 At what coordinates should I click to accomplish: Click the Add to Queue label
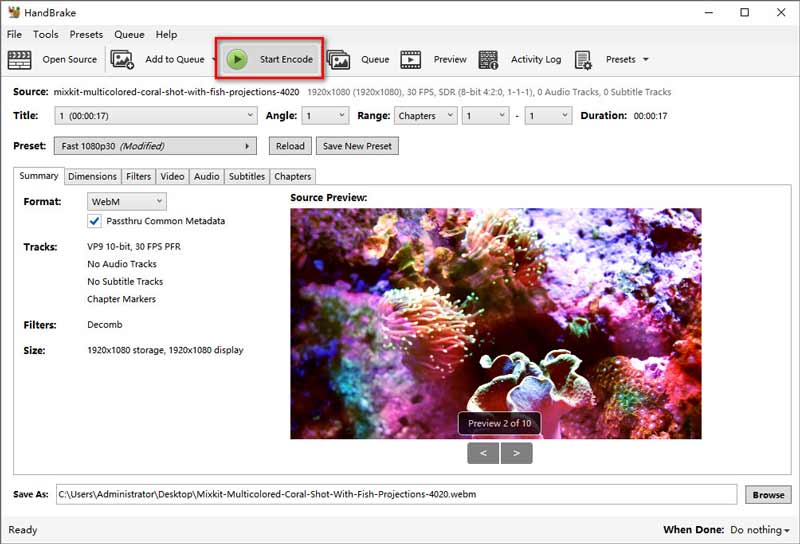tap(175, 60)
